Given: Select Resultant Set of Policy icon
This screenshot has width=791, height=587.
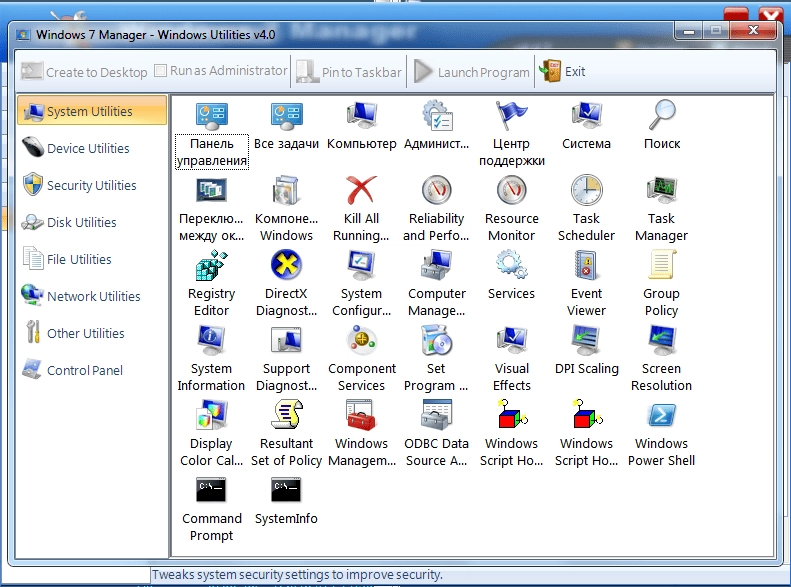Looking at the screenshot, I should click(x=287, y=416).
